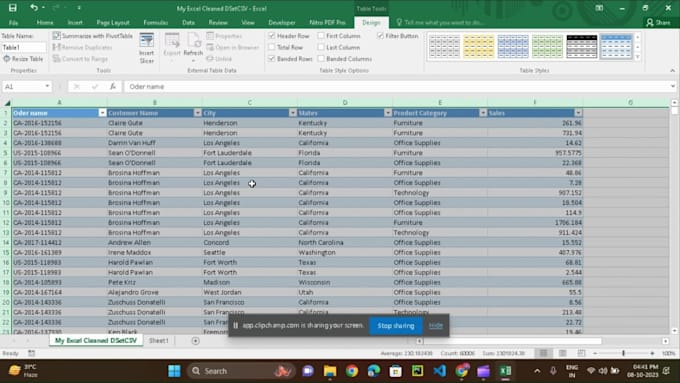Open the macro record status bar icon
The width and height of the screenshot is (680, 383).
31,354
